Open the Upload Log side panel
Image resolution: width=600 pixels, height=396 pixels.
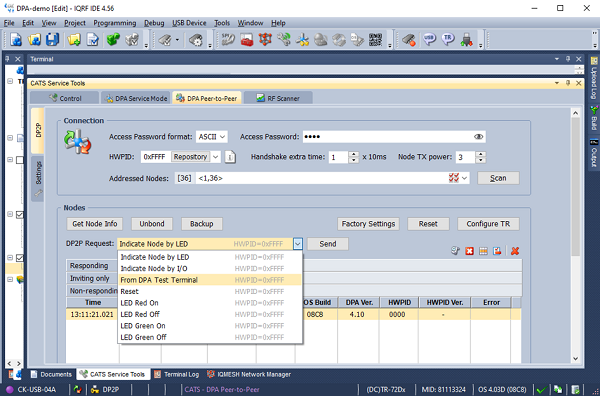pos(594,79)
